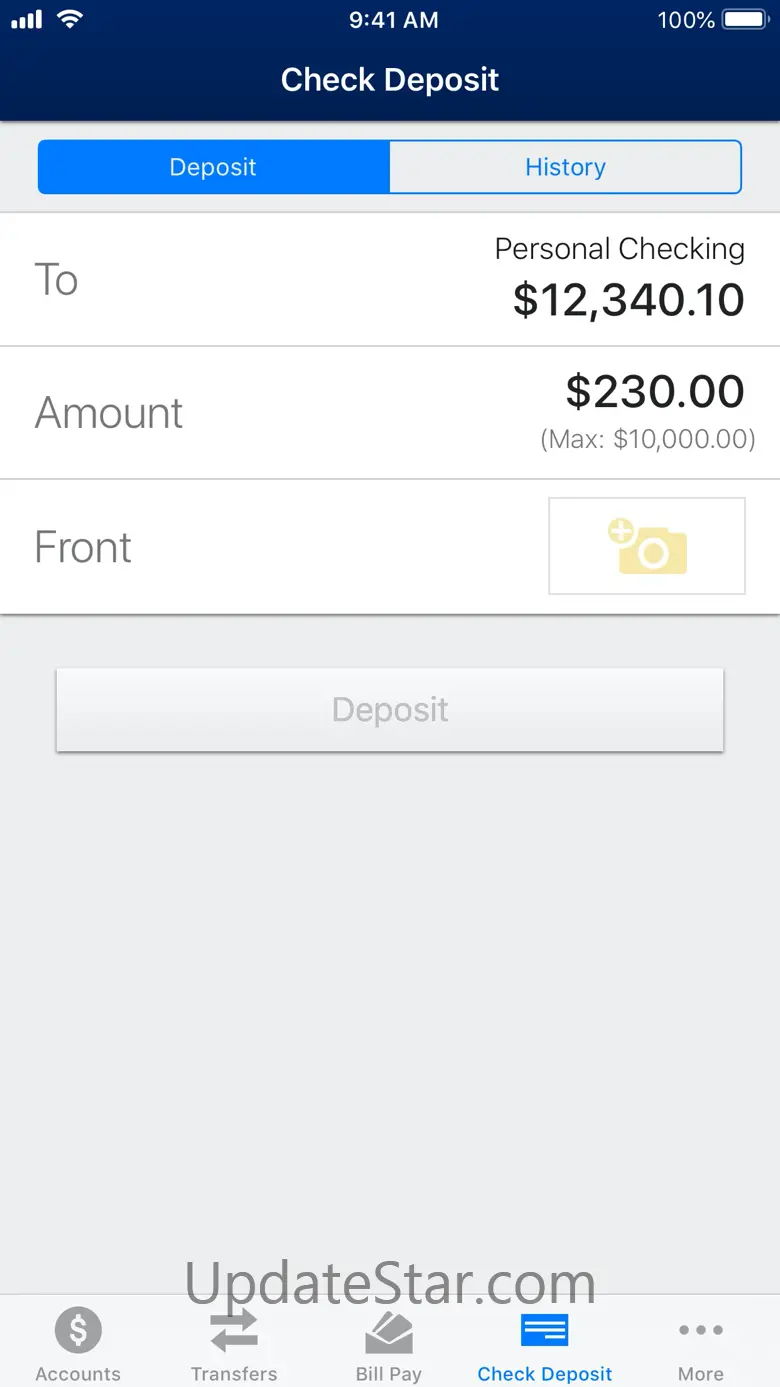Screen dimensions: 780x1387
Task: Tap Check Deposit icon in tab bar
Action: point(545,1331)
